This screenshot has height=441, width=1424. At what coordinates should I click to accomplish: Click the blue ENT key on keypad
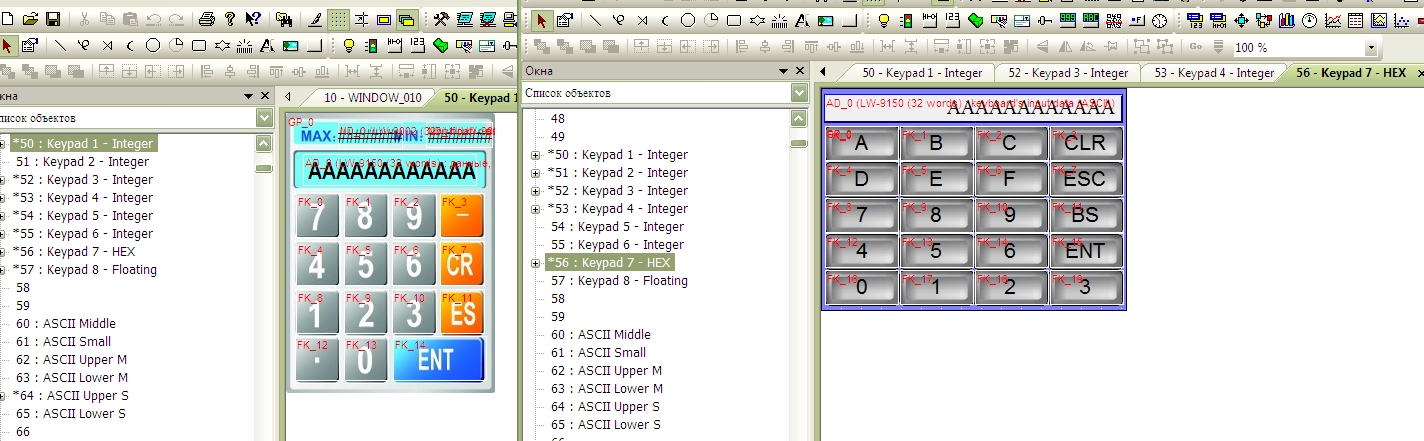point(438,360)
